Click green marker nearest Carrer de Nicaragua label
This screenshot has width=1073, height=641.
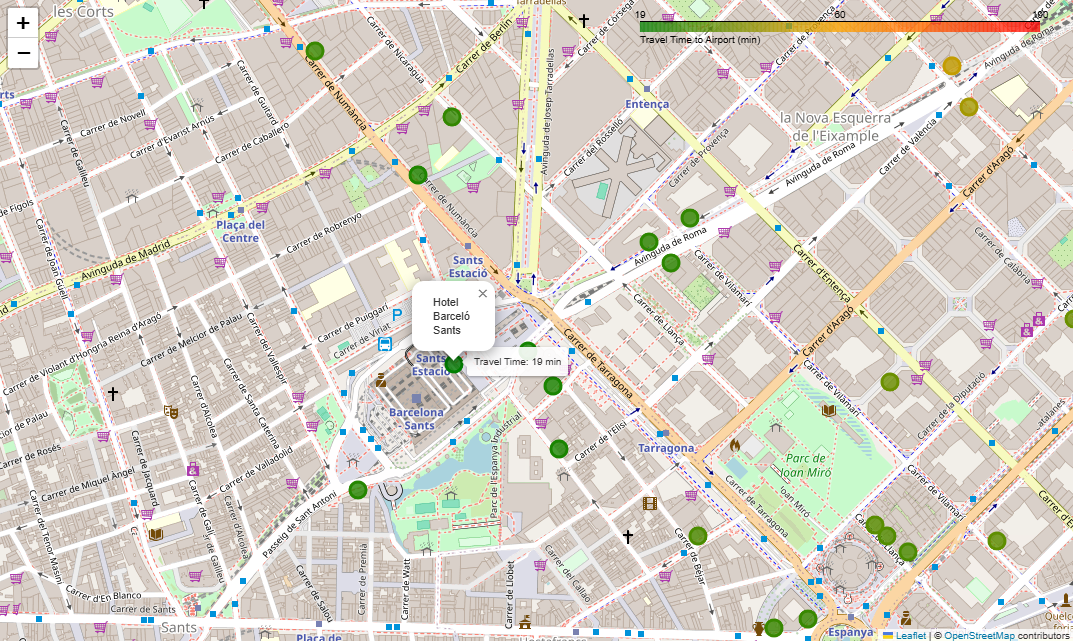452,117
